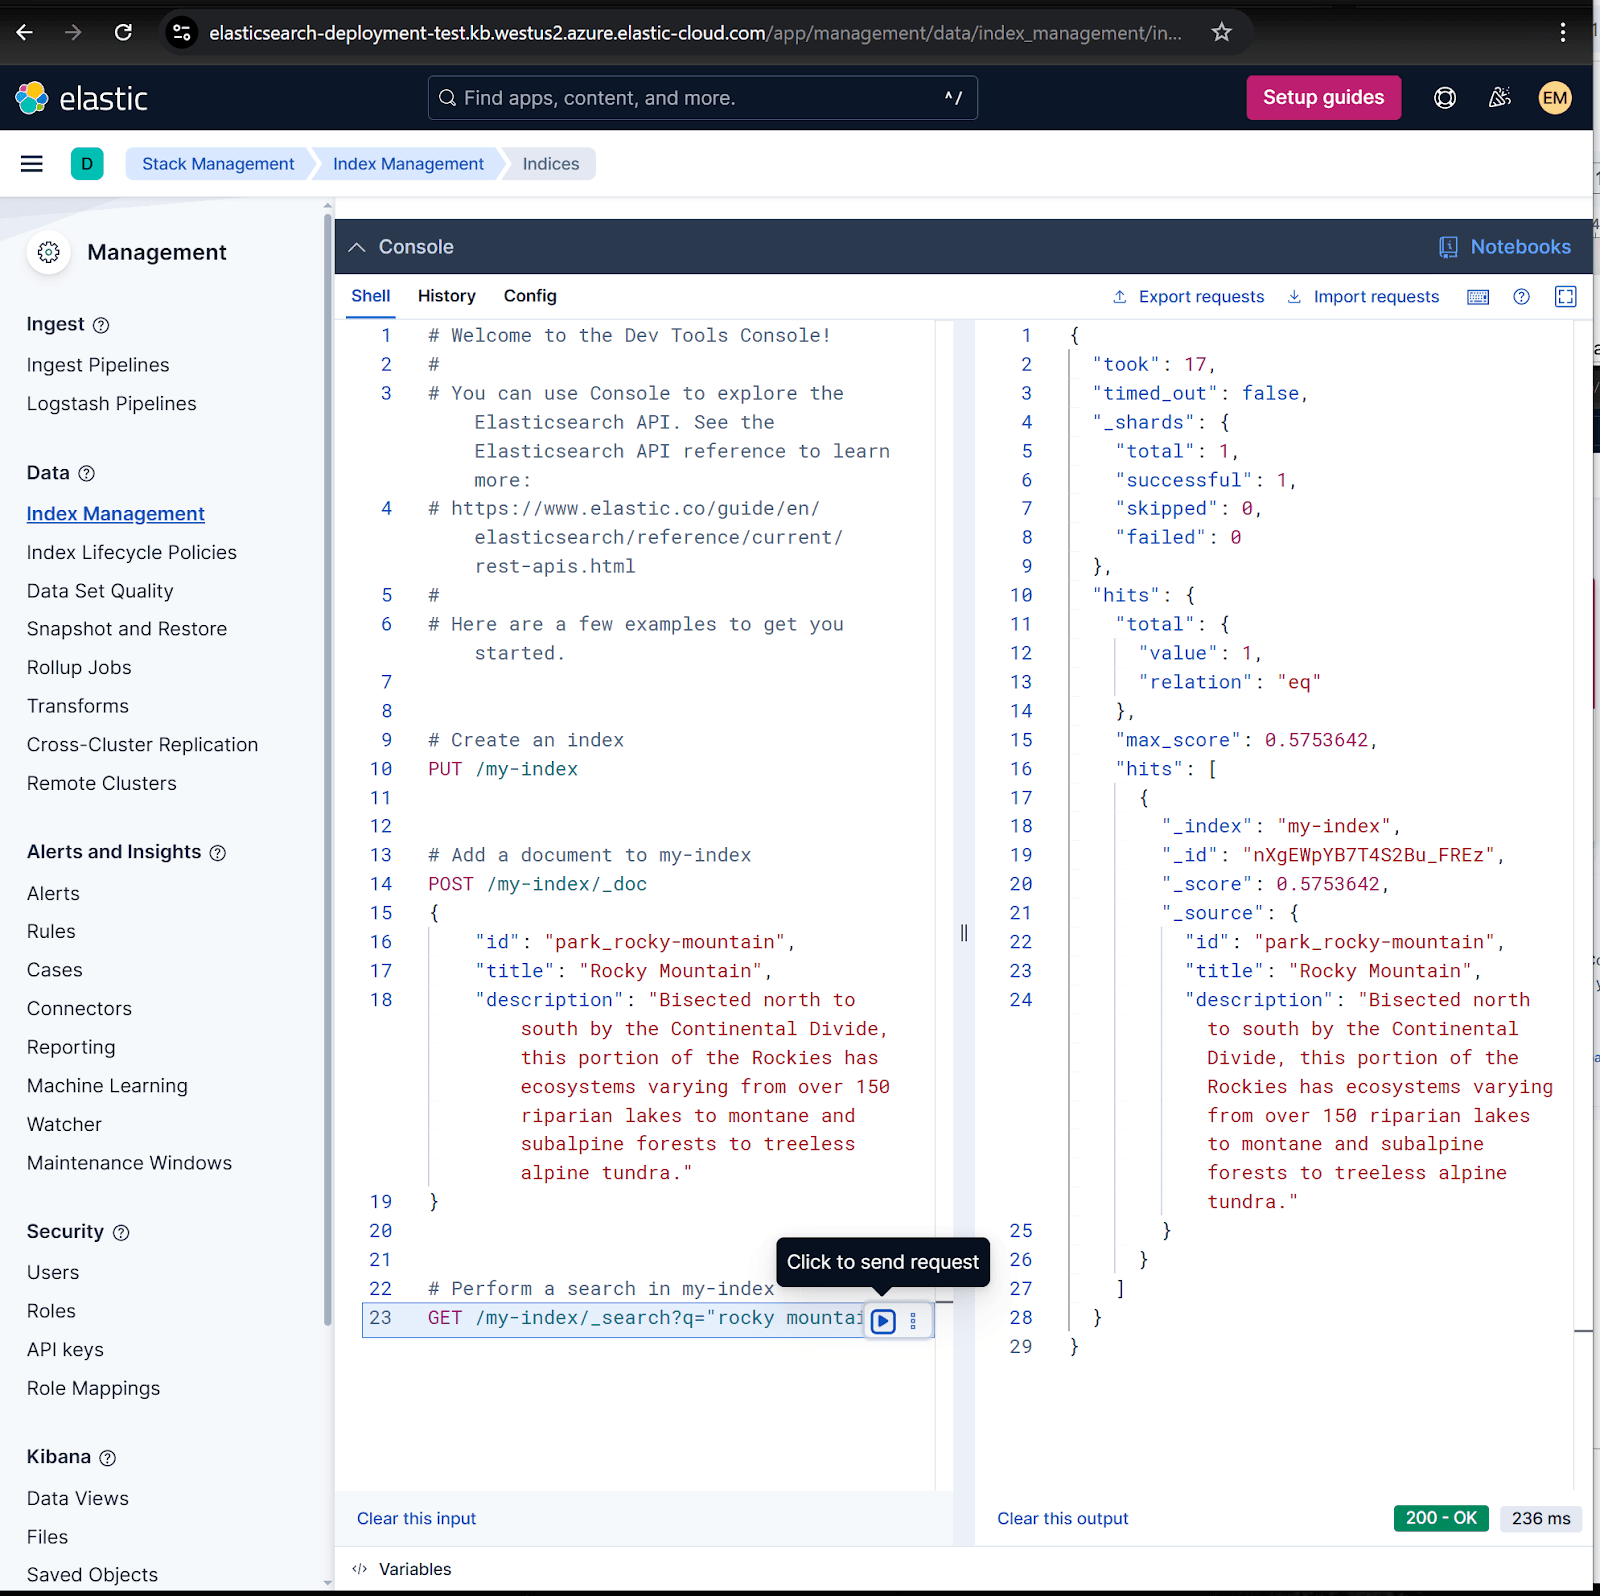The height and width of the screenshot is (1596, 1600).
Task: Collapse the Console panel with its chevron
Action: tap(356, 246)
